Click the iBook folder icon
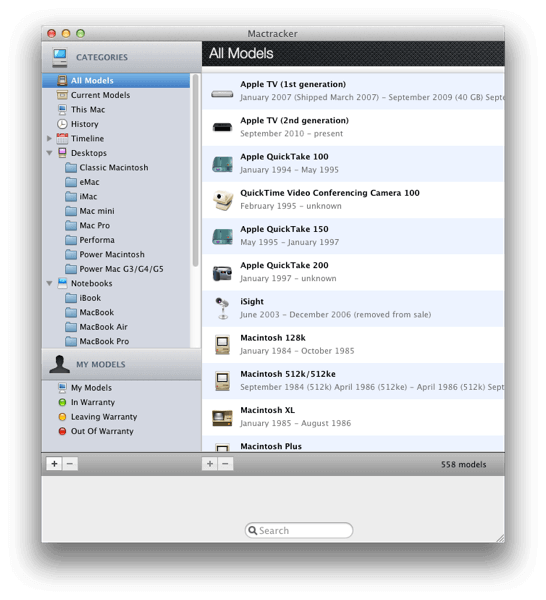 tap(71, 298)
